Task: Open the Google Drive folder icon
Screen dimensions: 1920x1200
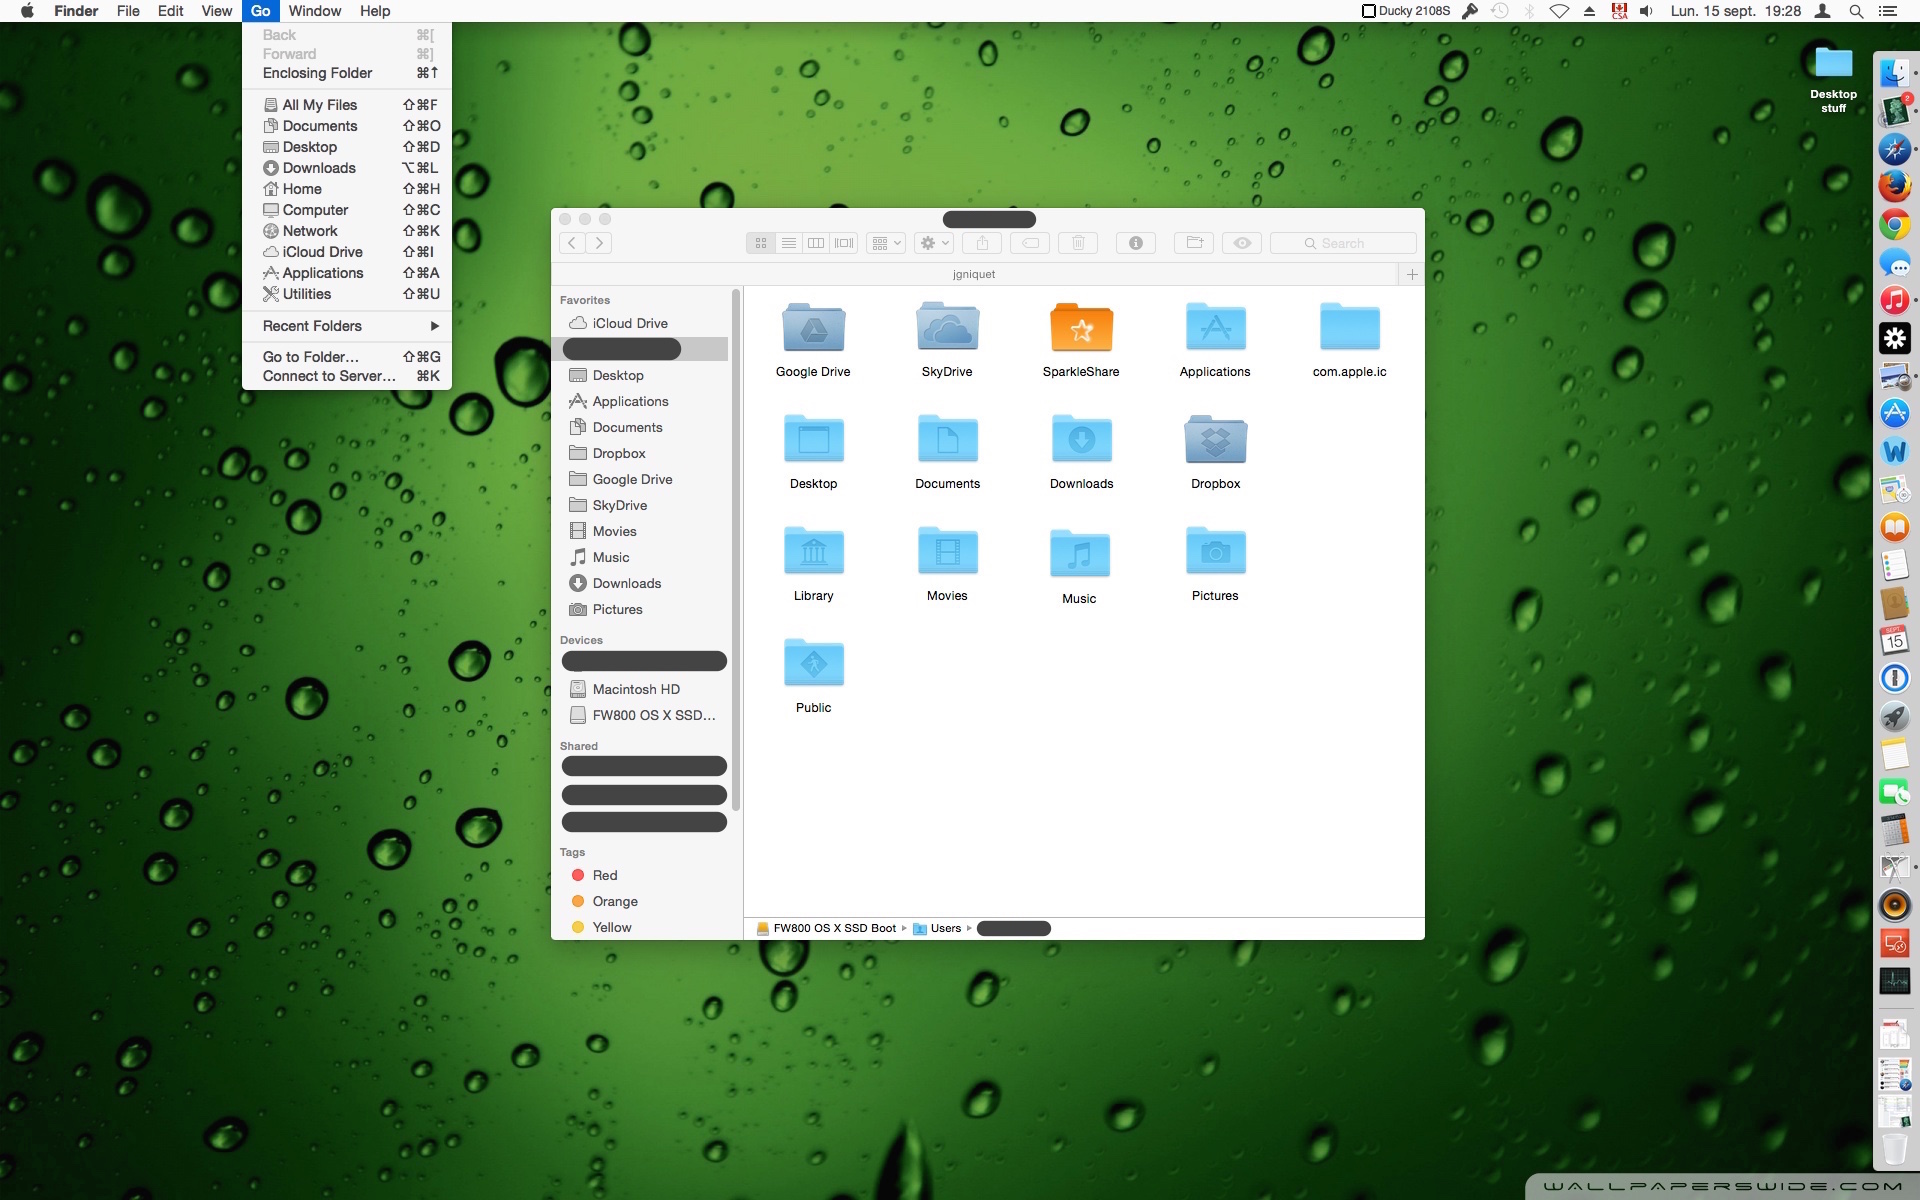Action: click(x=813, y=329)
